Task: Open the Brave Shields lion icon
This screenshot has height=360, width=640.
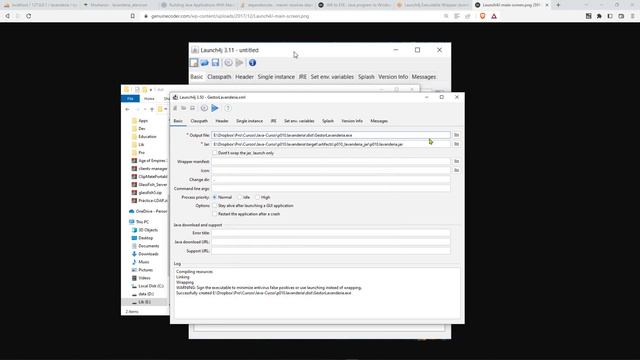Action: click(x=482, y=16)
